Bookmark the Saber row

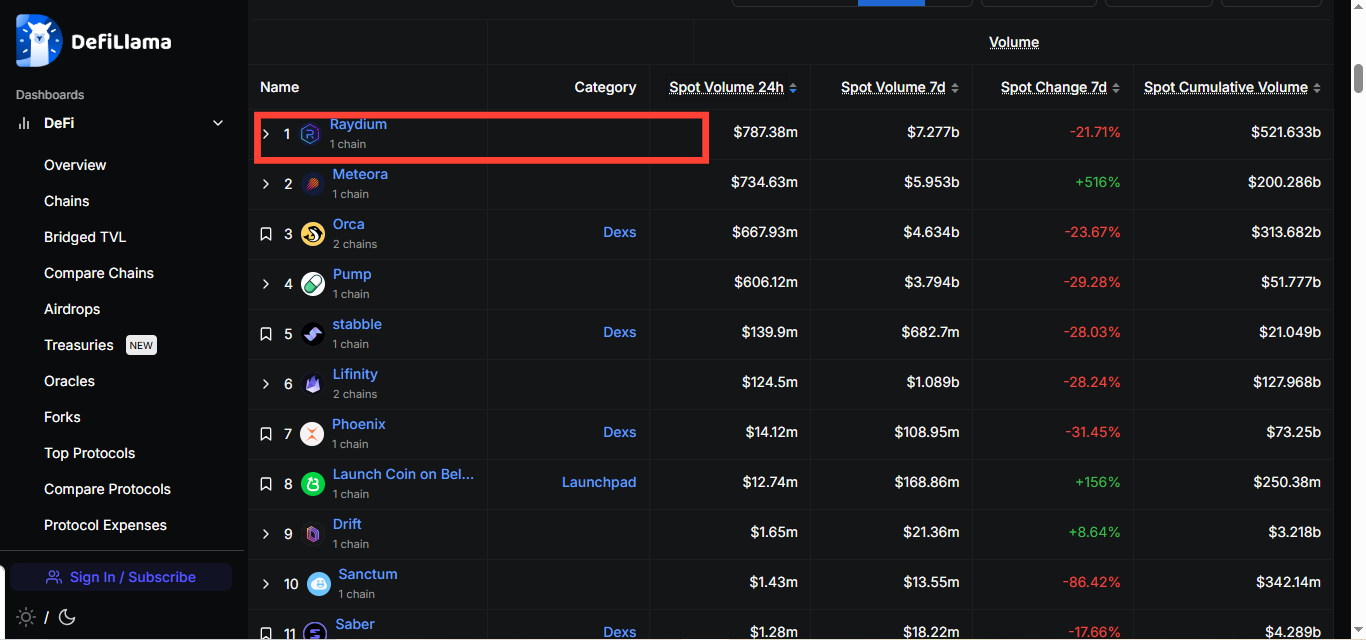[x=266, y=633]
